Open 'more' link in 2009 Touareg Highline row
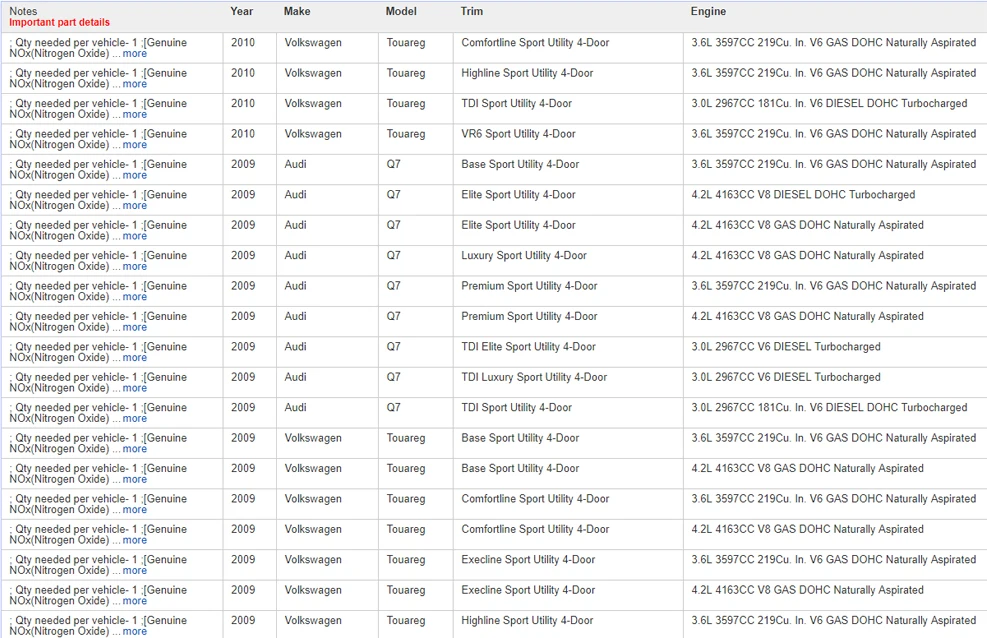Viewport: 987px width, 638px height. (x=135, y=631)
